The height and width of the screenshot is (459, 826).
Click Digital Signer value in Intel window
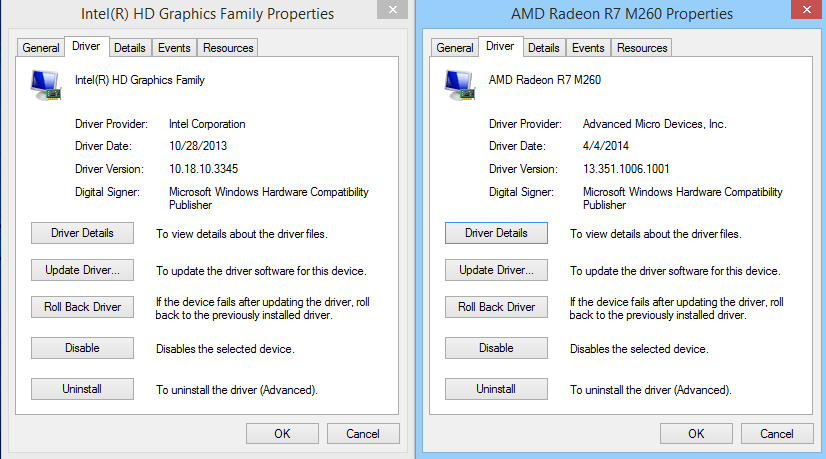[x=269, y=199]
